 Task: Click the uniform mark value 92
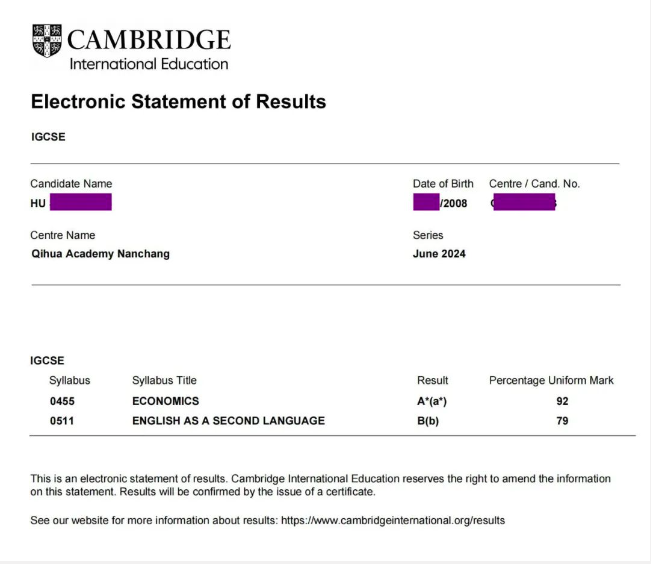click(562, 401)
